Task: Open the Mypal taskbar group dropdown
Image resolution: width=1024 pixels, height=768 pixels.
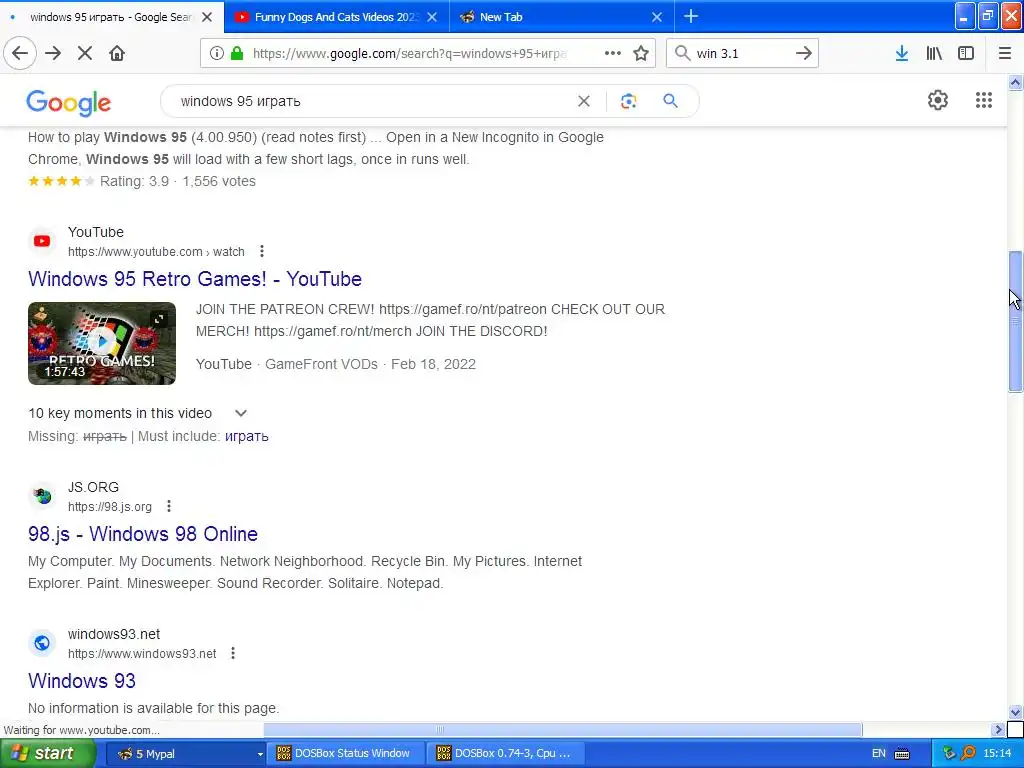Action: [x=260, y=754]
